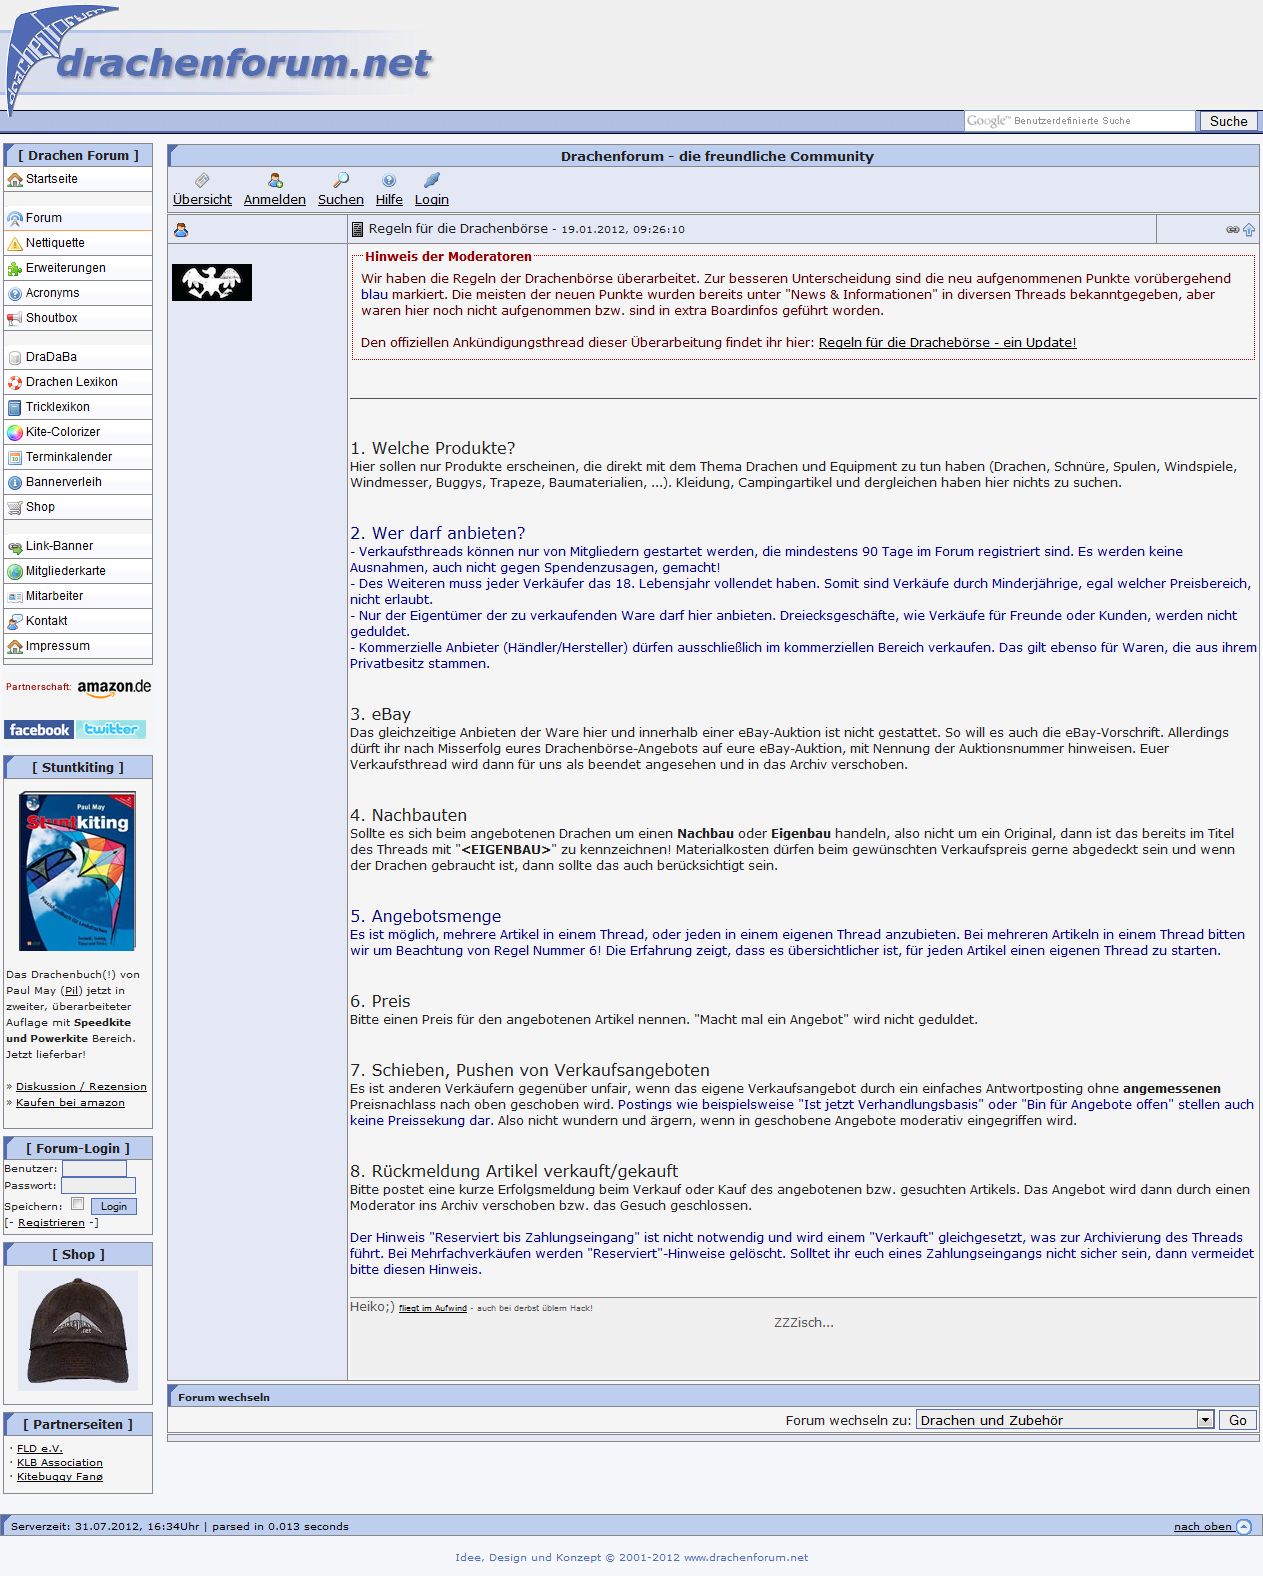Select Terminkalender in the sidebar menu
Viewport: 1263px width, 1576px height.
coord(69,457)
